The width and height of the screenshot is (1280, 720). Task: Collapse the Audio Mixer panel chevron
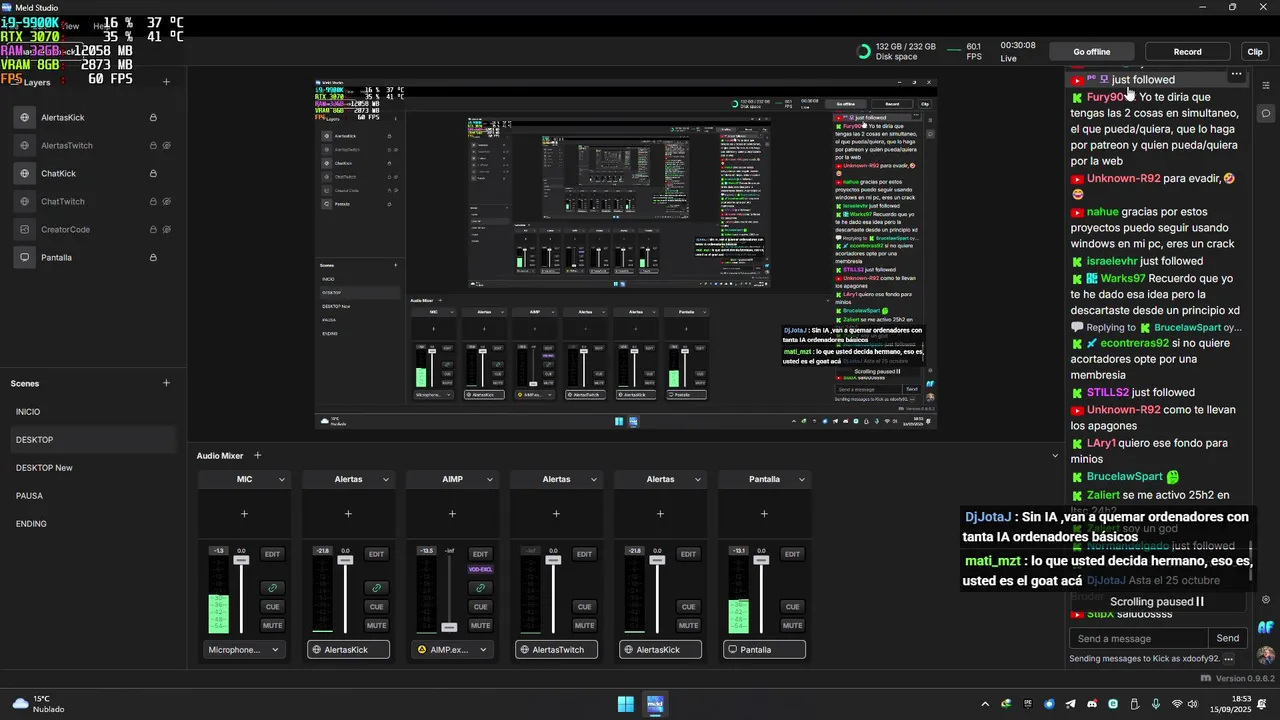coord(1055,456)
